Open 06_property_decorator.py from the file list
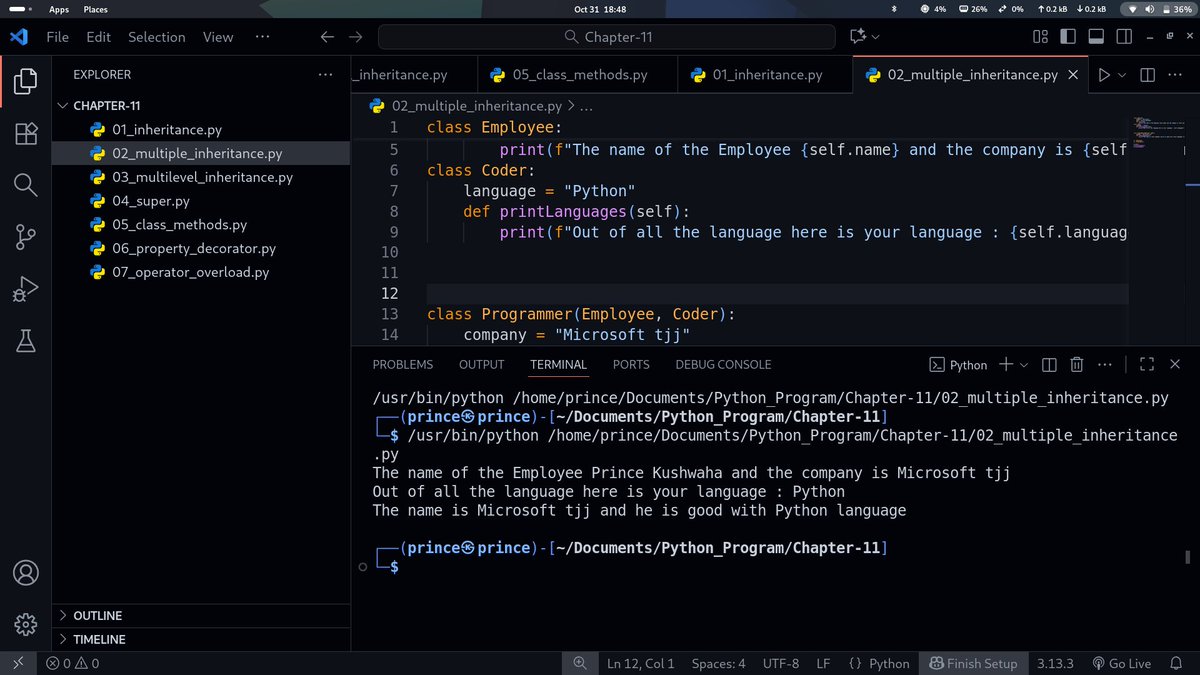The height and width of the screenshot is (675, 1200). point(200,248)
